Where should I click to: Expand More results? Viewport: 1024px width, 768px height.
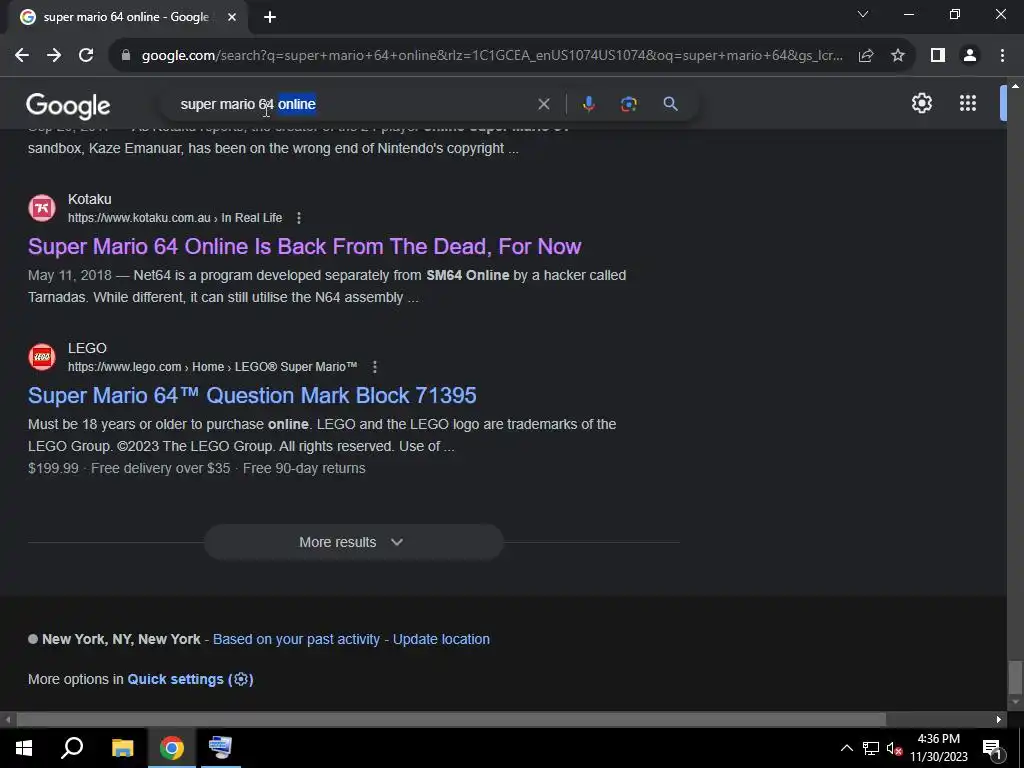click(x=353, y=542)
